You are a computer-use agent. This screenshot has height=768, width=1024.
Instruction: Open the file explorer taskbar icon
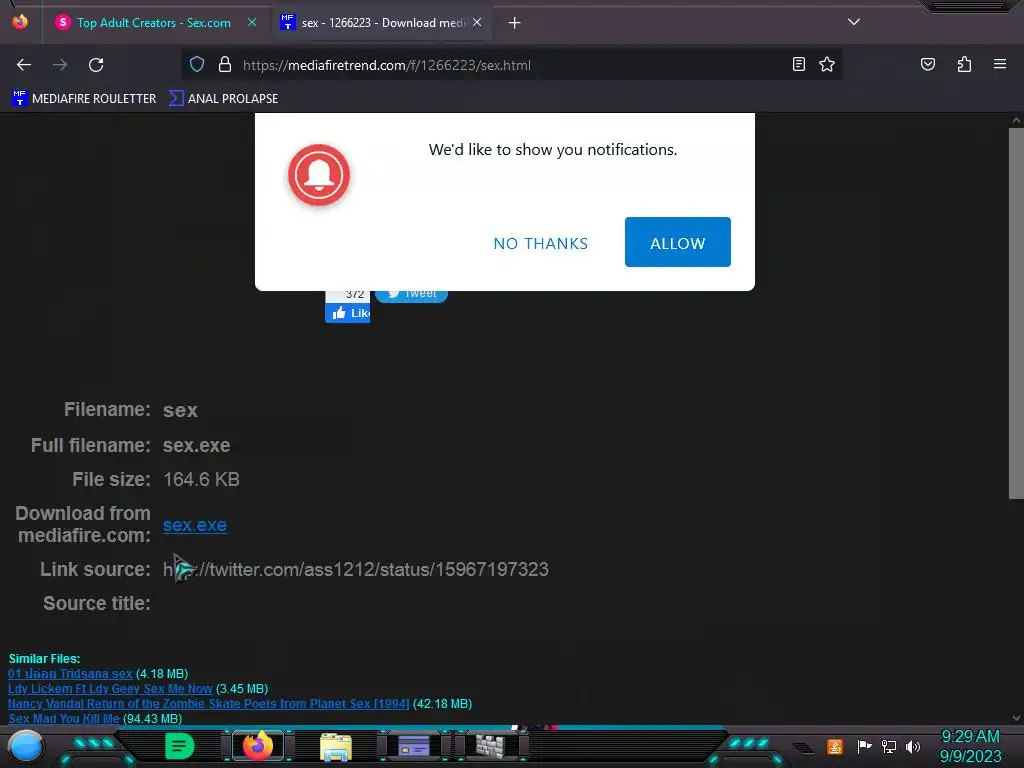point(336,747)
